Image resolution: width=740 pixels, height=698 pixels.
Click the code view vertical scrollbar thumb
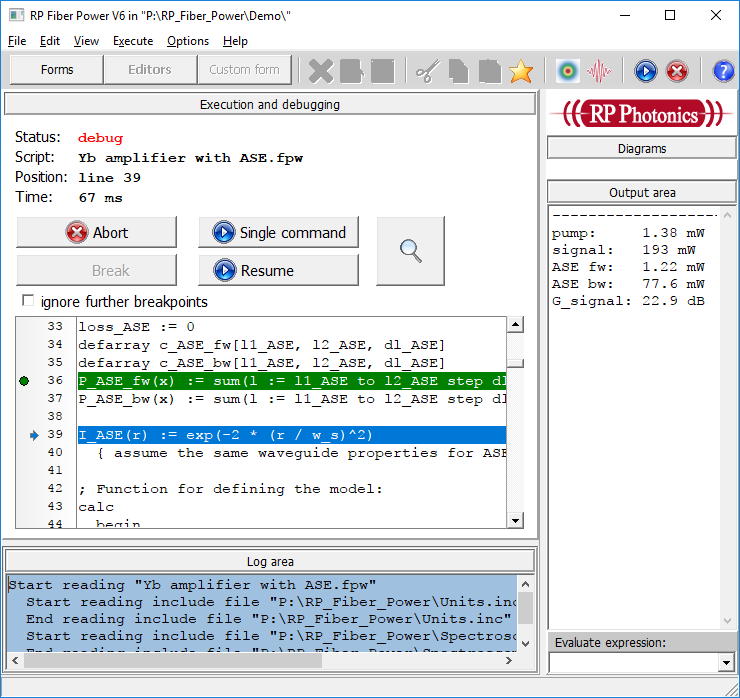515,363
